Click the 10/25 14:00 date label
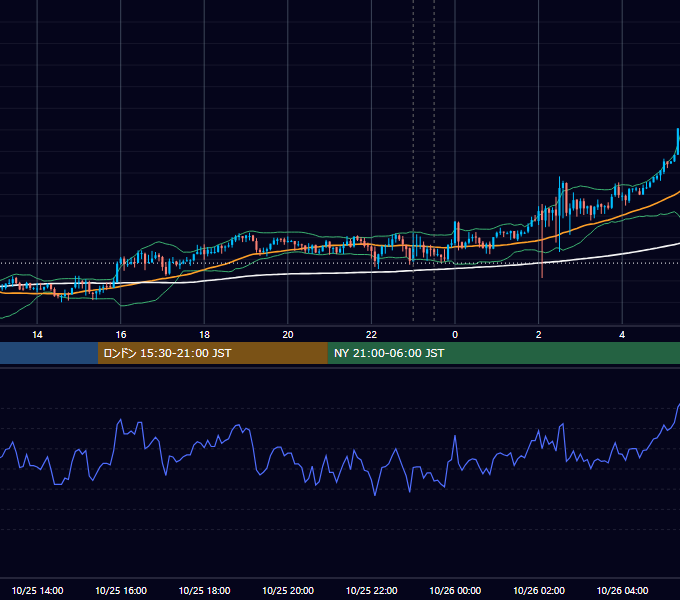680x600 pixels. click(37, 590)
